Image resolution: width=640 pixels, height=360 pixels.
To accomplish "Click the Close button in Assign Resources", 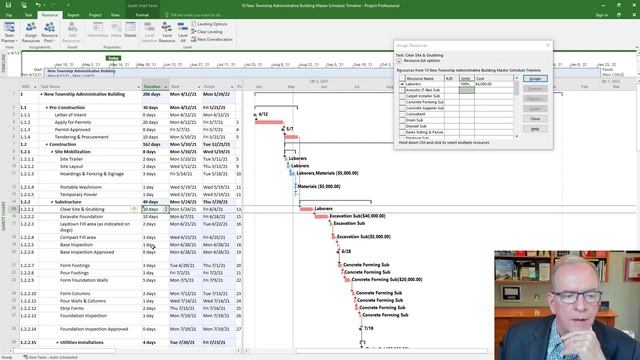I will click(x=535, y=119).
